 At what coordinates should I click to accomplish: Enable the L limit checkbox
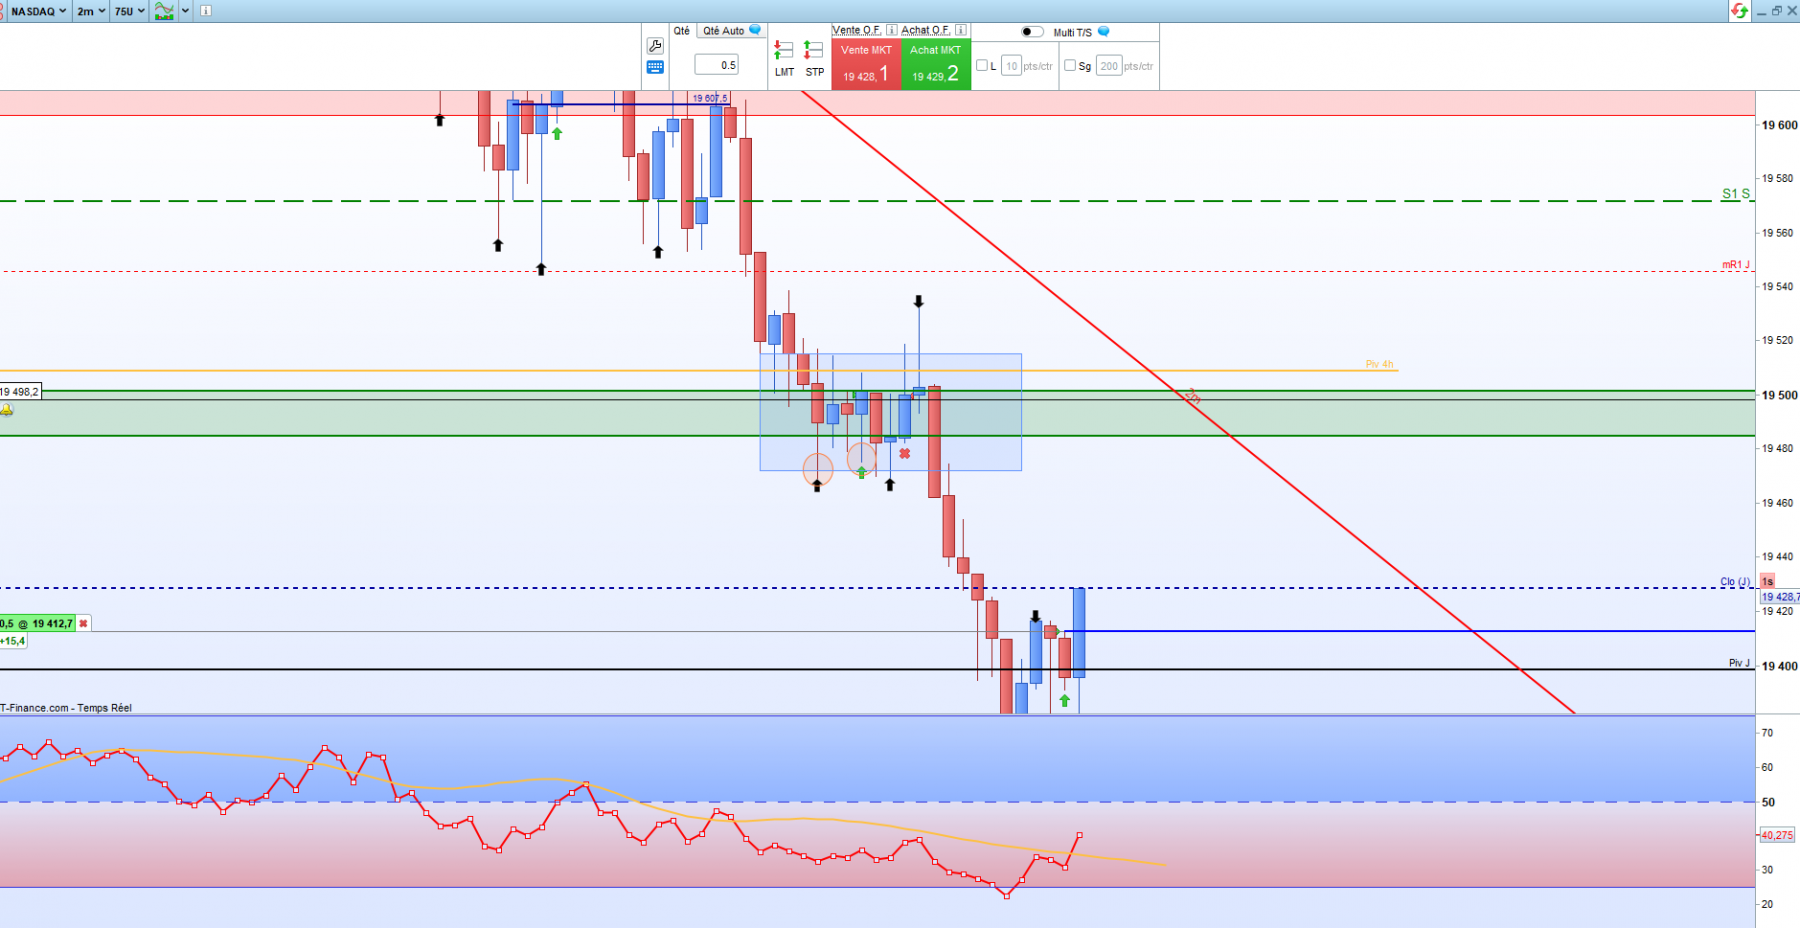982,65
